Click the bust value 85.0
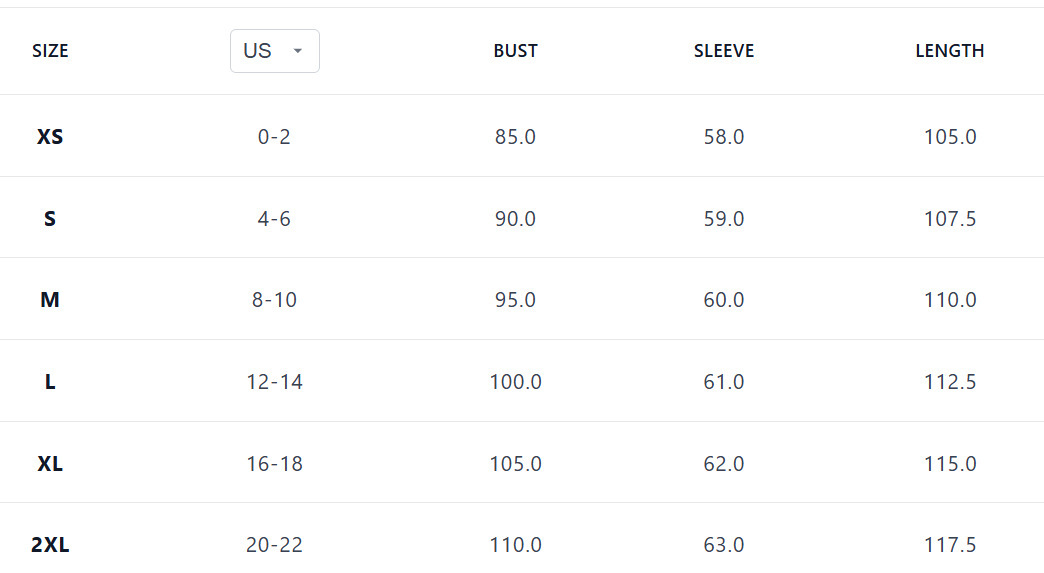 coord(515,137)
